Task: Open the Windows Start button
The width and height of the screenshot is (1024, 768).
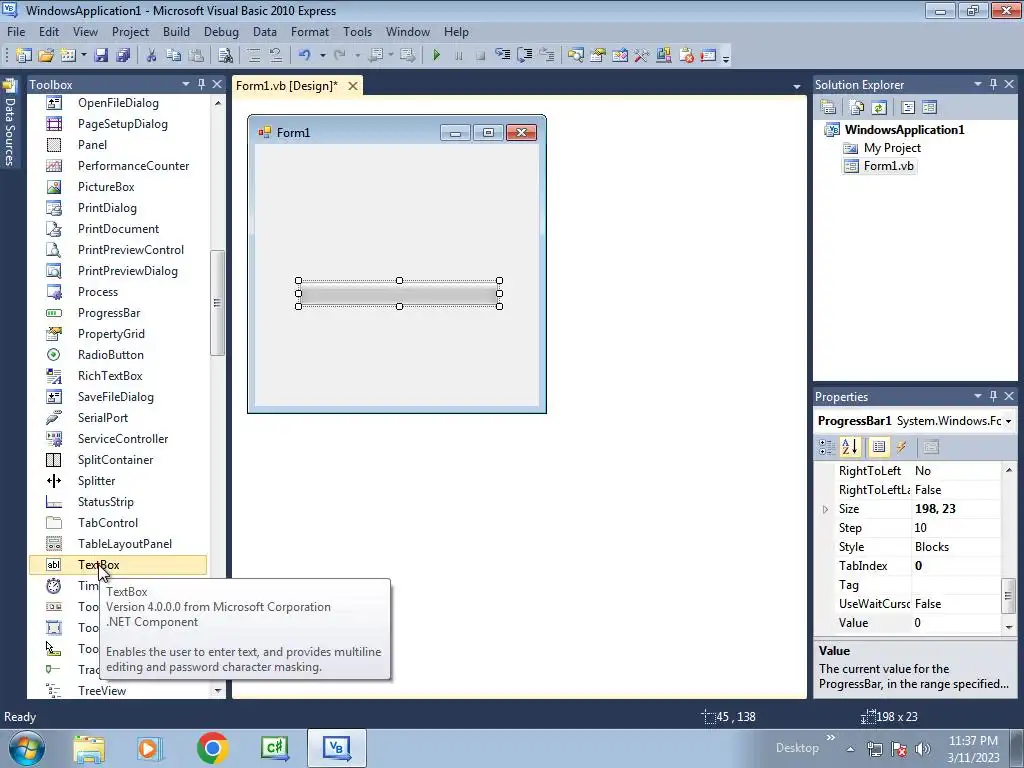Action: (26, 748)
